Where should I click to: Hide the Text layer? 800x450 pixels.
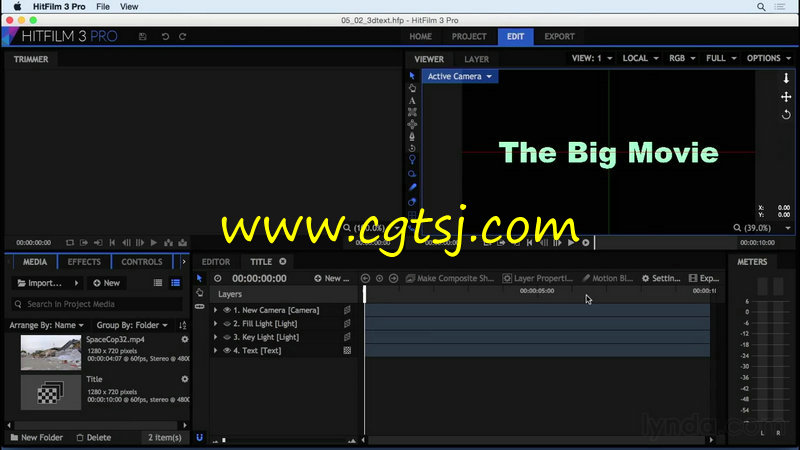pos(227,351)
